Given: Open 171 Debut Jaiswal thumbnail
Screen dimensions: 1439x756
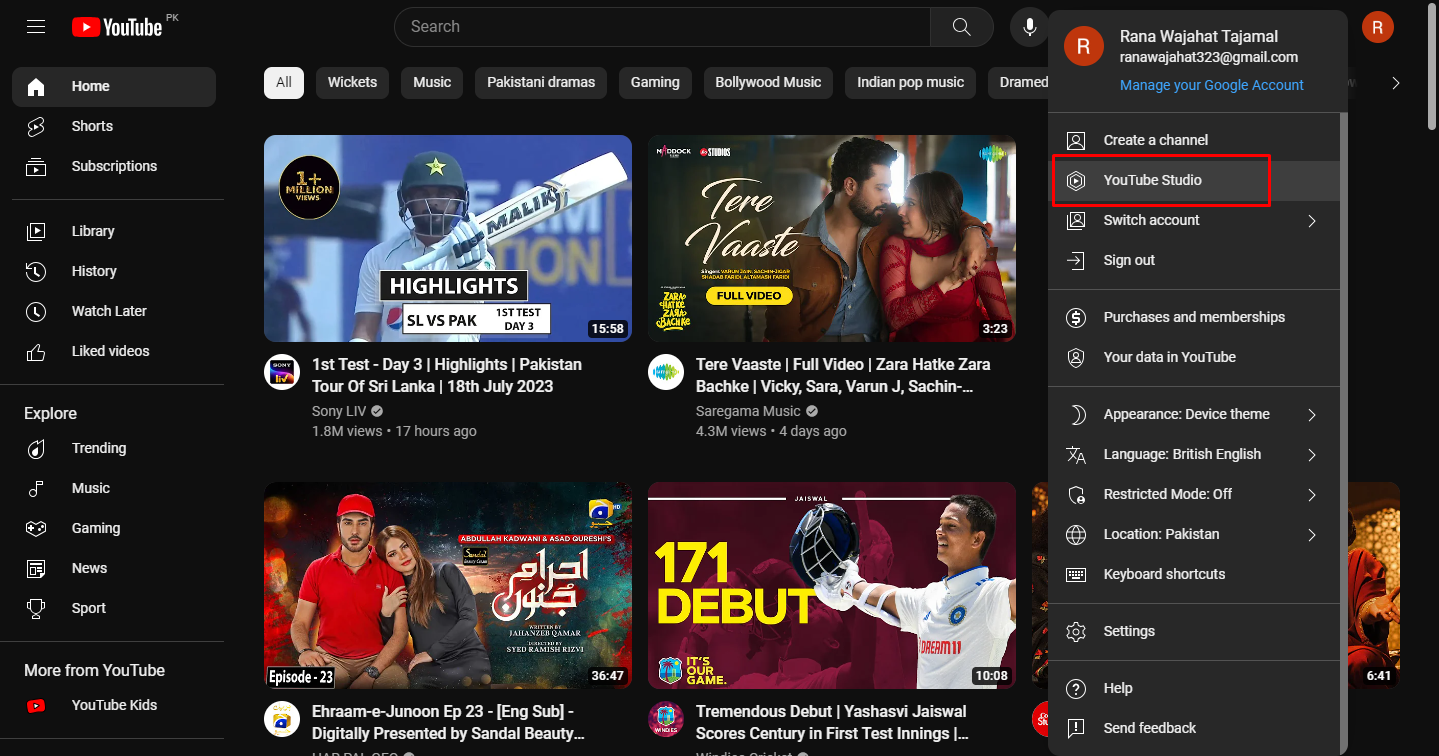Looking at the screenshot, I should point(832,586).
